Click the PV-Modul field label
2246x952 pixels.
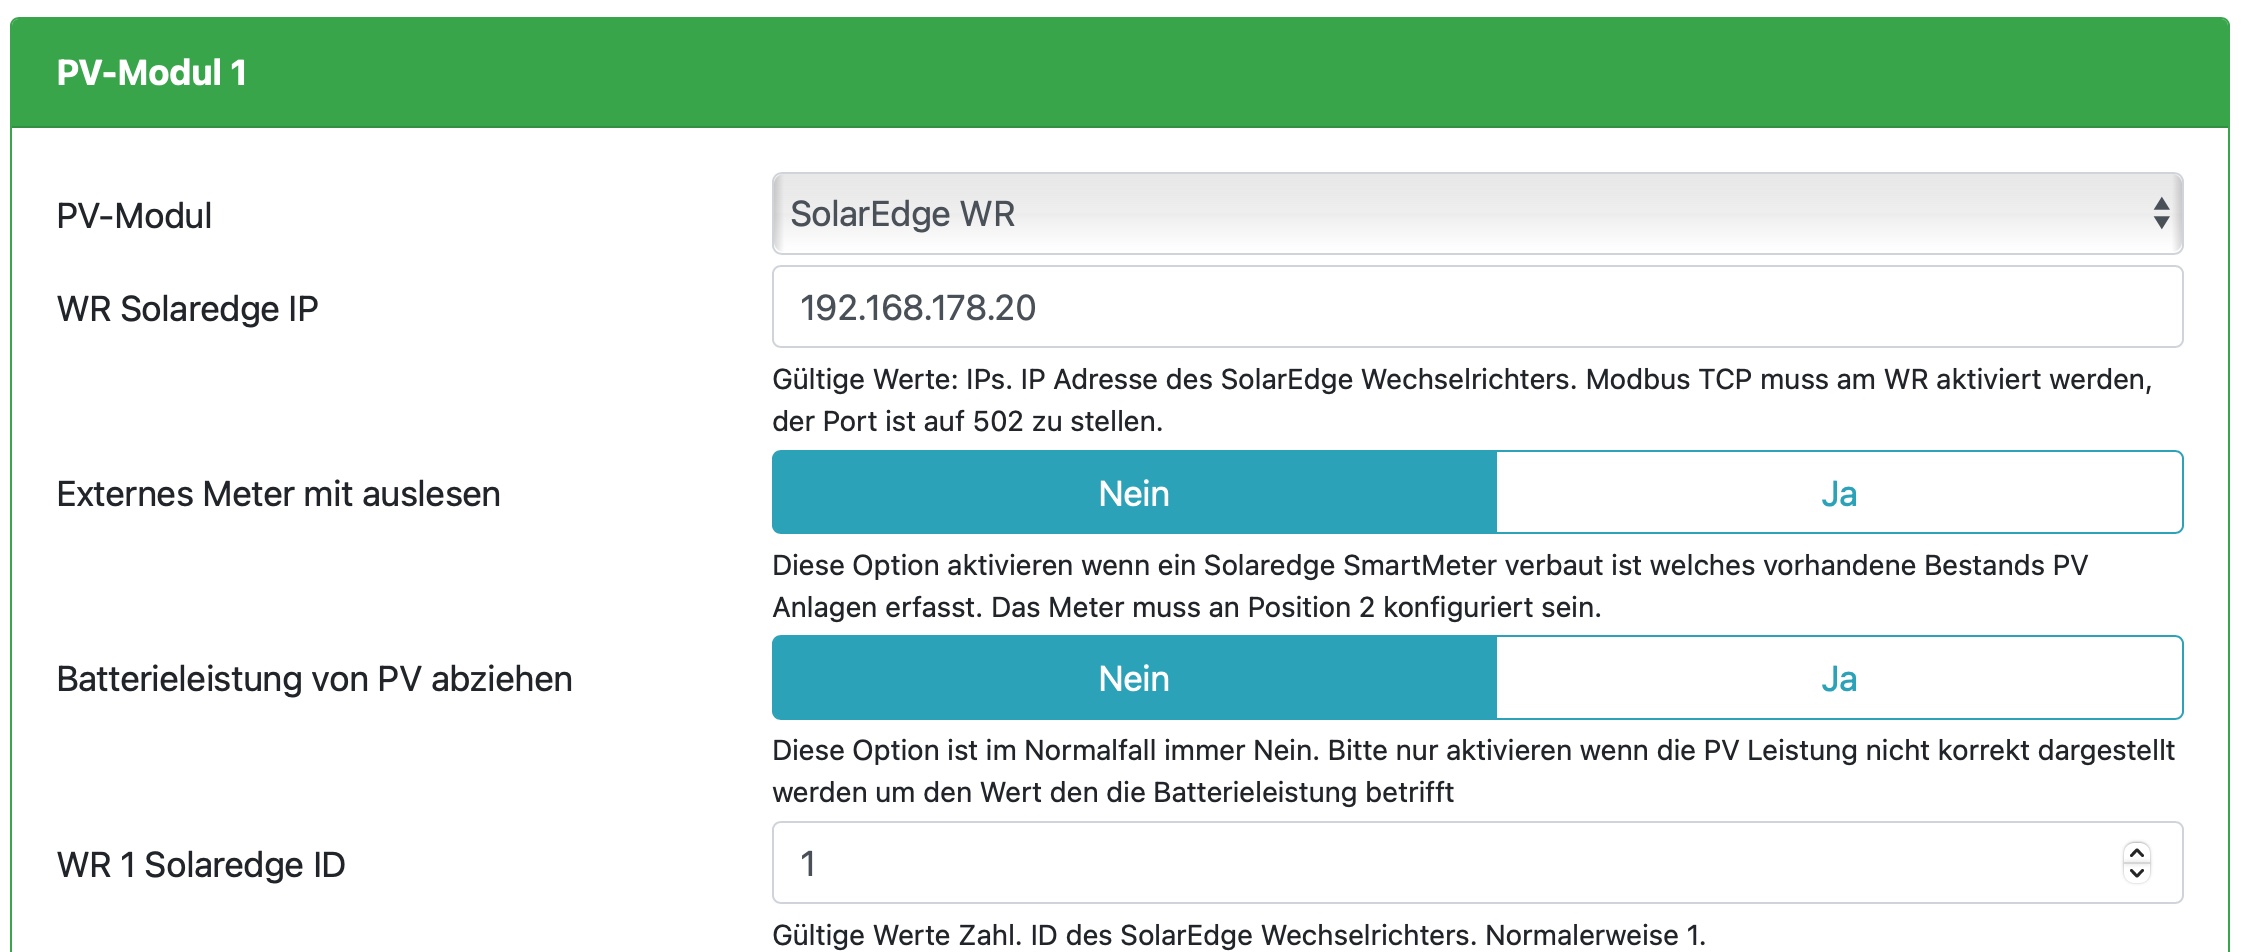point(134,216)
